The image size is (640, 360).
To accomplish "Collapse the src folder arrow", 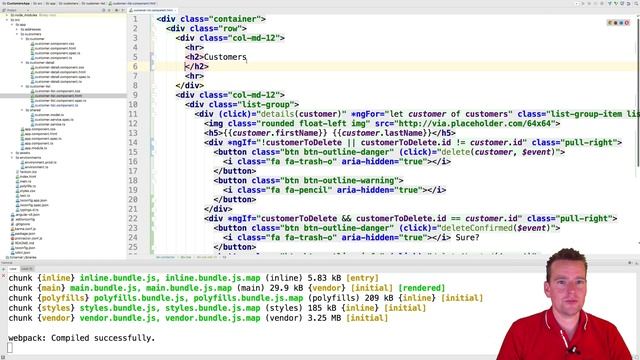I will (x=7, y=20).
